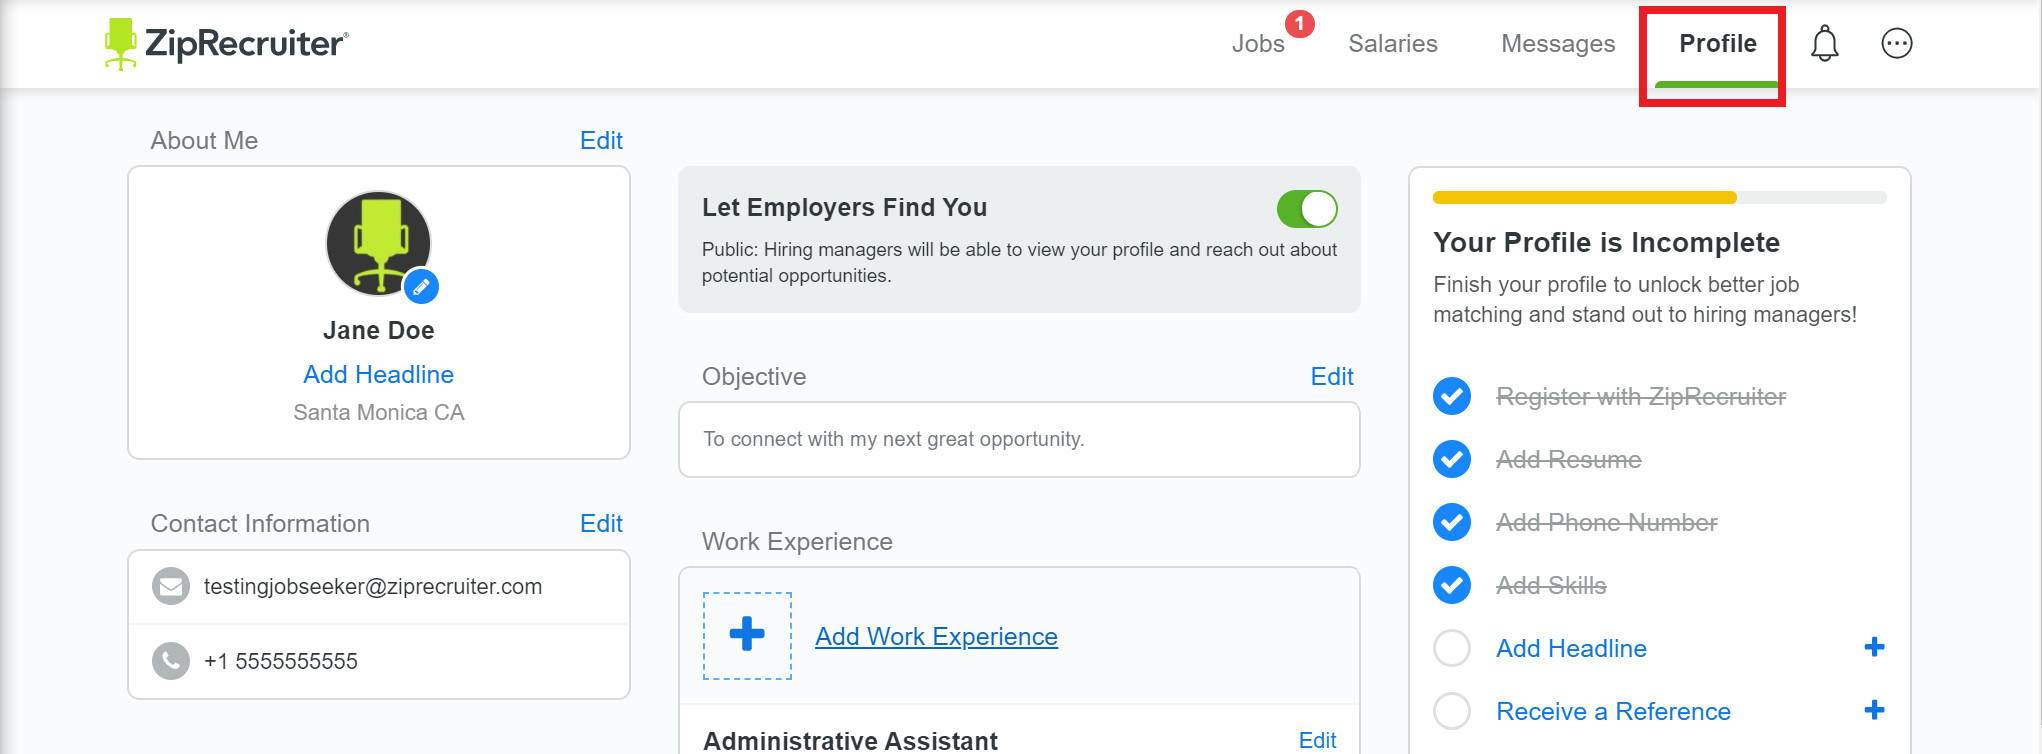Click the email envelope icon
The image size is (2042, 754).
coord(171,586)
